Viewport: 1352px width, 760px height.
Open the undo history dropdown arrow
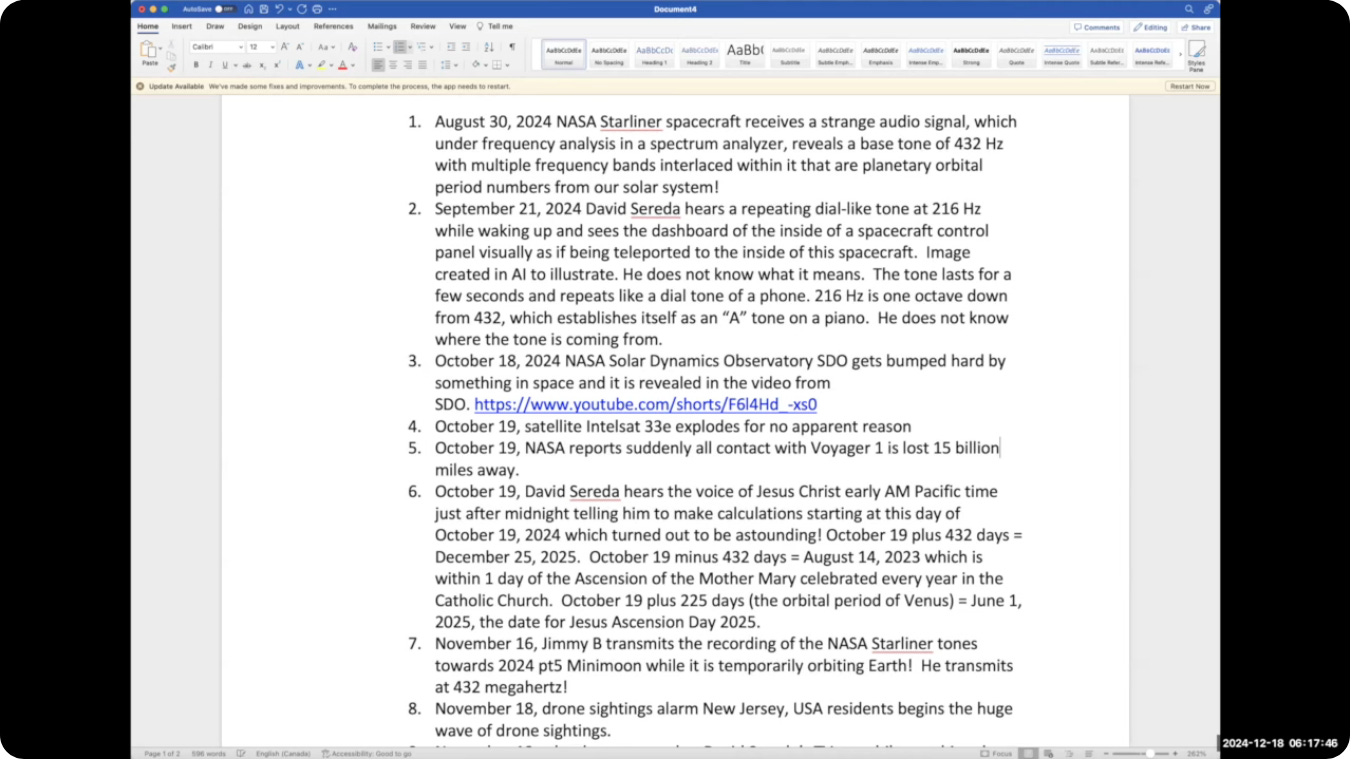[x=290, y=9]
